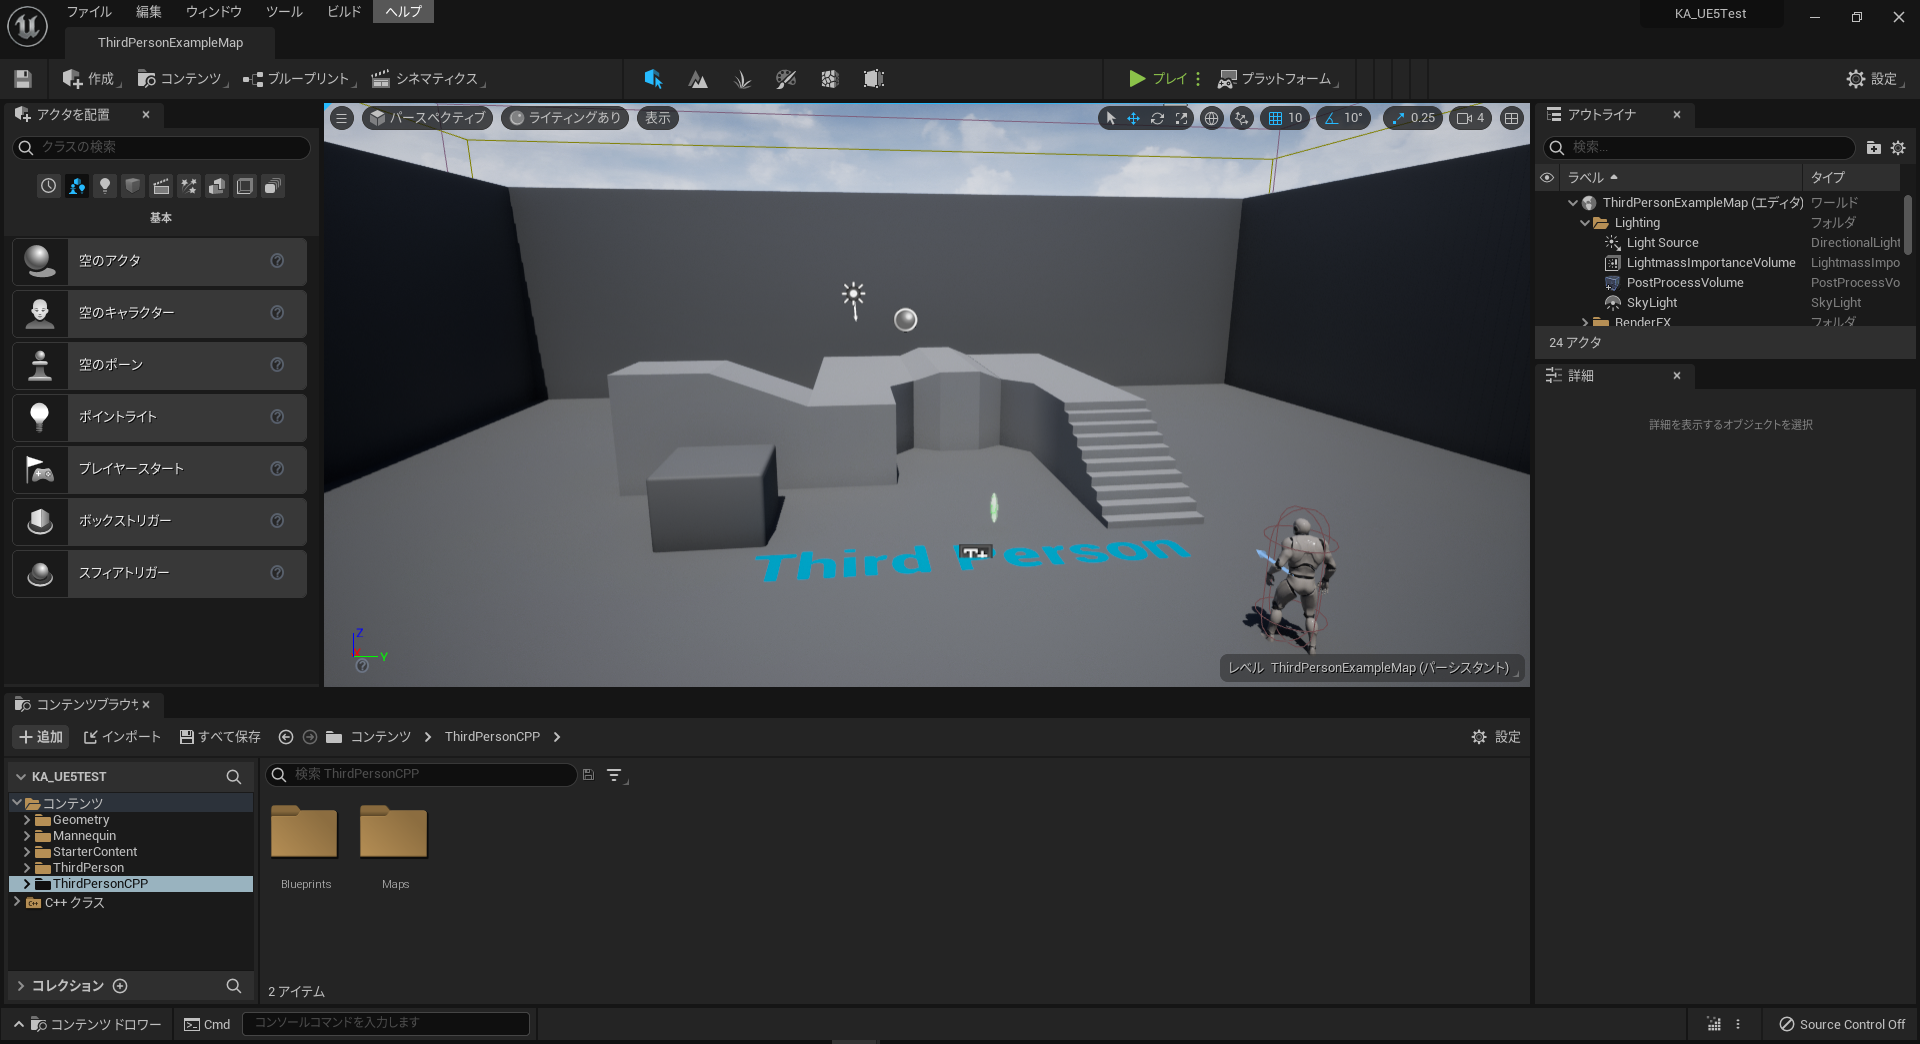The height and width of the screenshot is (1044, 1920).
Task: Open the Edit menu
Action: click(149, 12)
